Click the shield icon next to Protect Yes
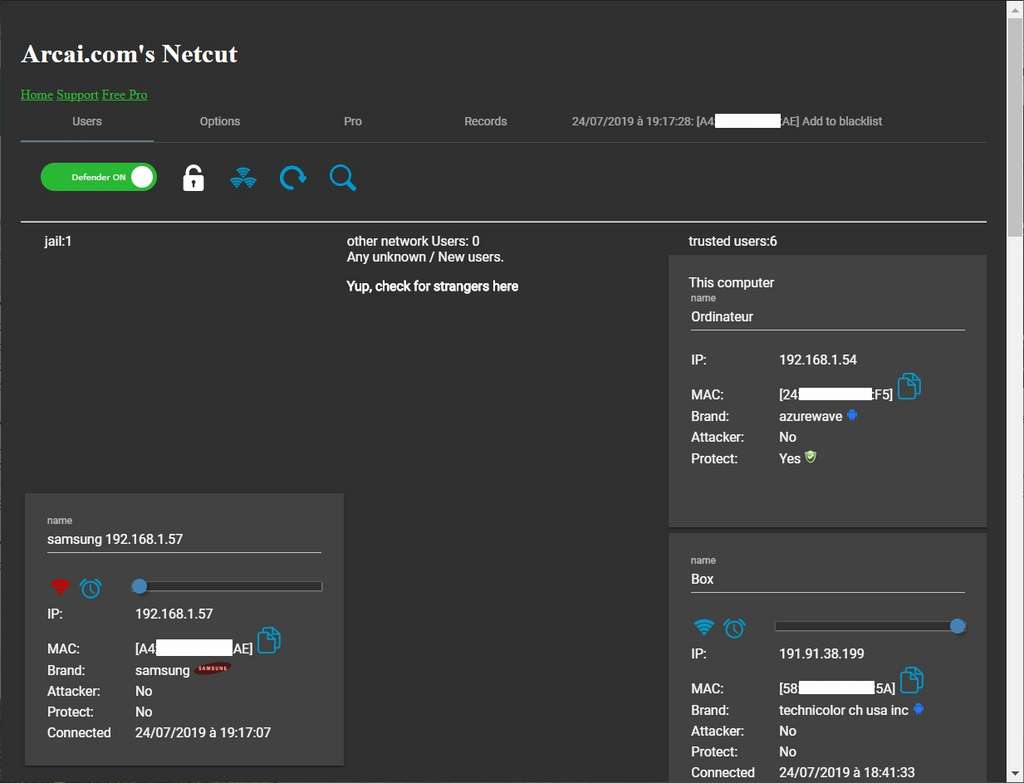Image resolution: width=1024 pixels, height=783 pixels. tap(809, 457)
